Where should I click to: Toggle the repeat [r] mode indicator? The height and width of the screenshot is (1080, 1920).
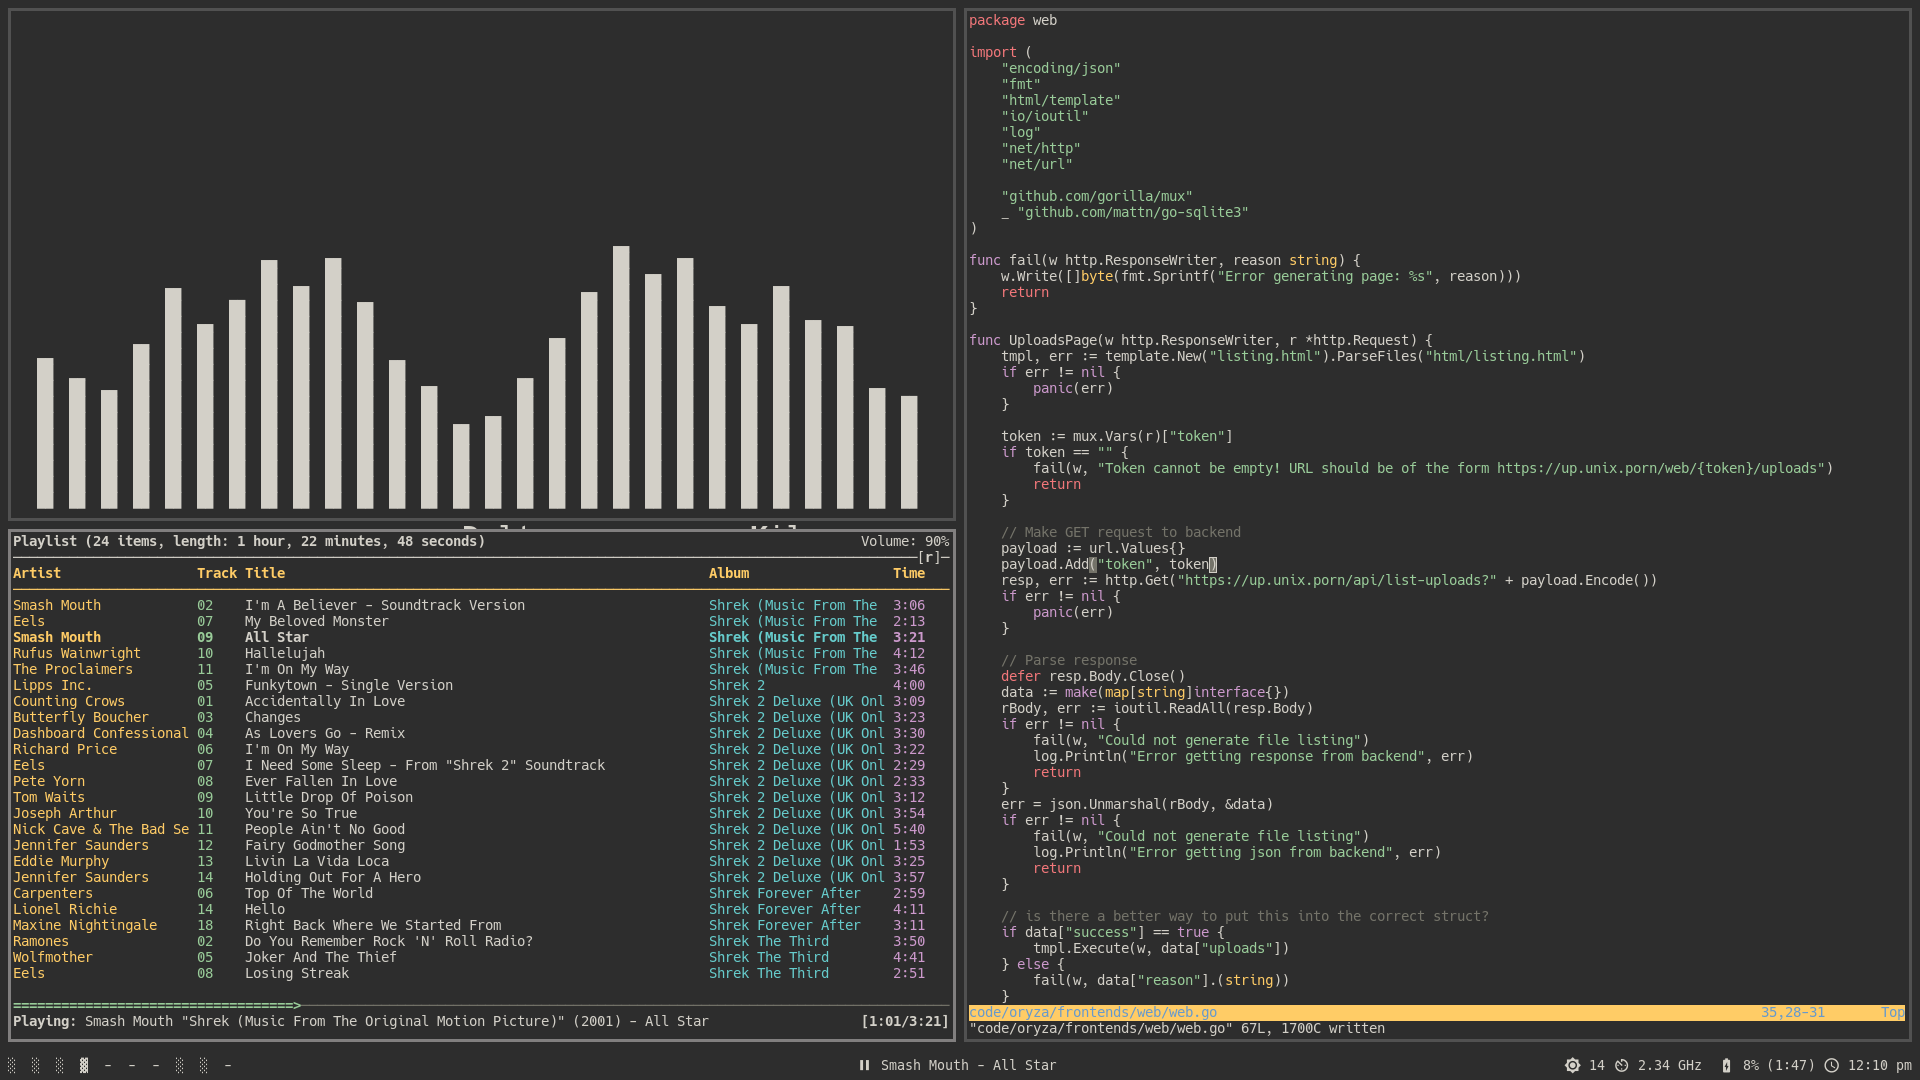tap(930, 557)
